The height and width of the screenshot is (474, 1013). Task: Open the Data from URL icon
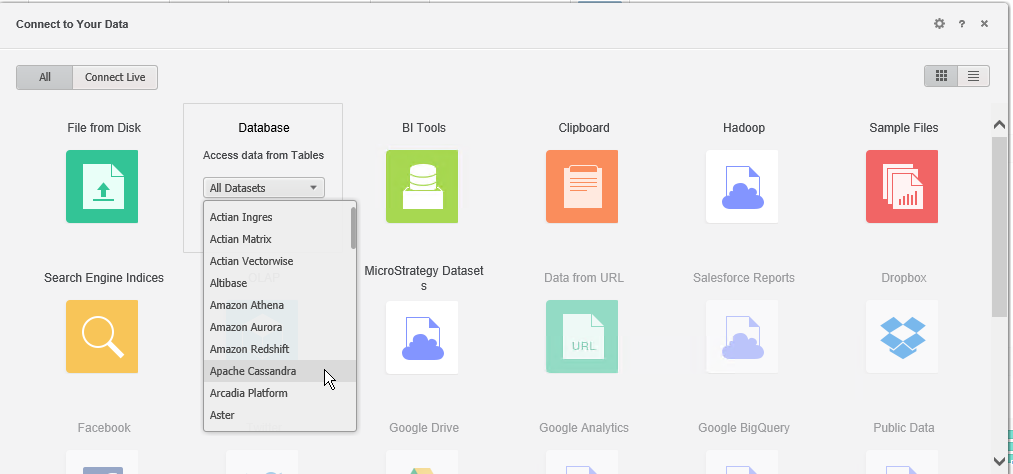[582, 336]
